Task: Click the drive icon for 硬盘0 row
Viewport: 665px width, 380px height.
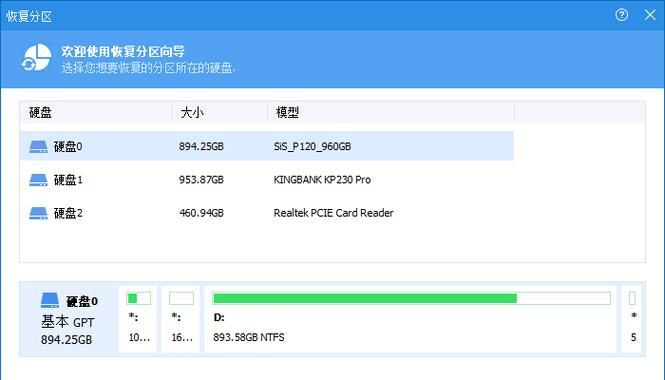Action: (x=38, y=147)
